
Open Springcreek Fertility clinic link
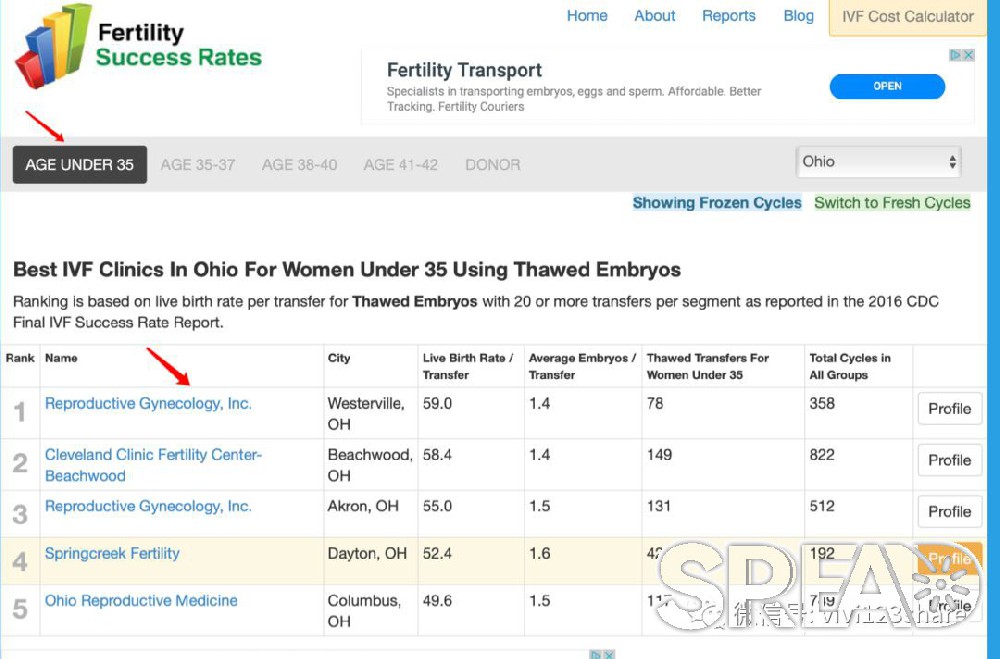tap(112, 553)
